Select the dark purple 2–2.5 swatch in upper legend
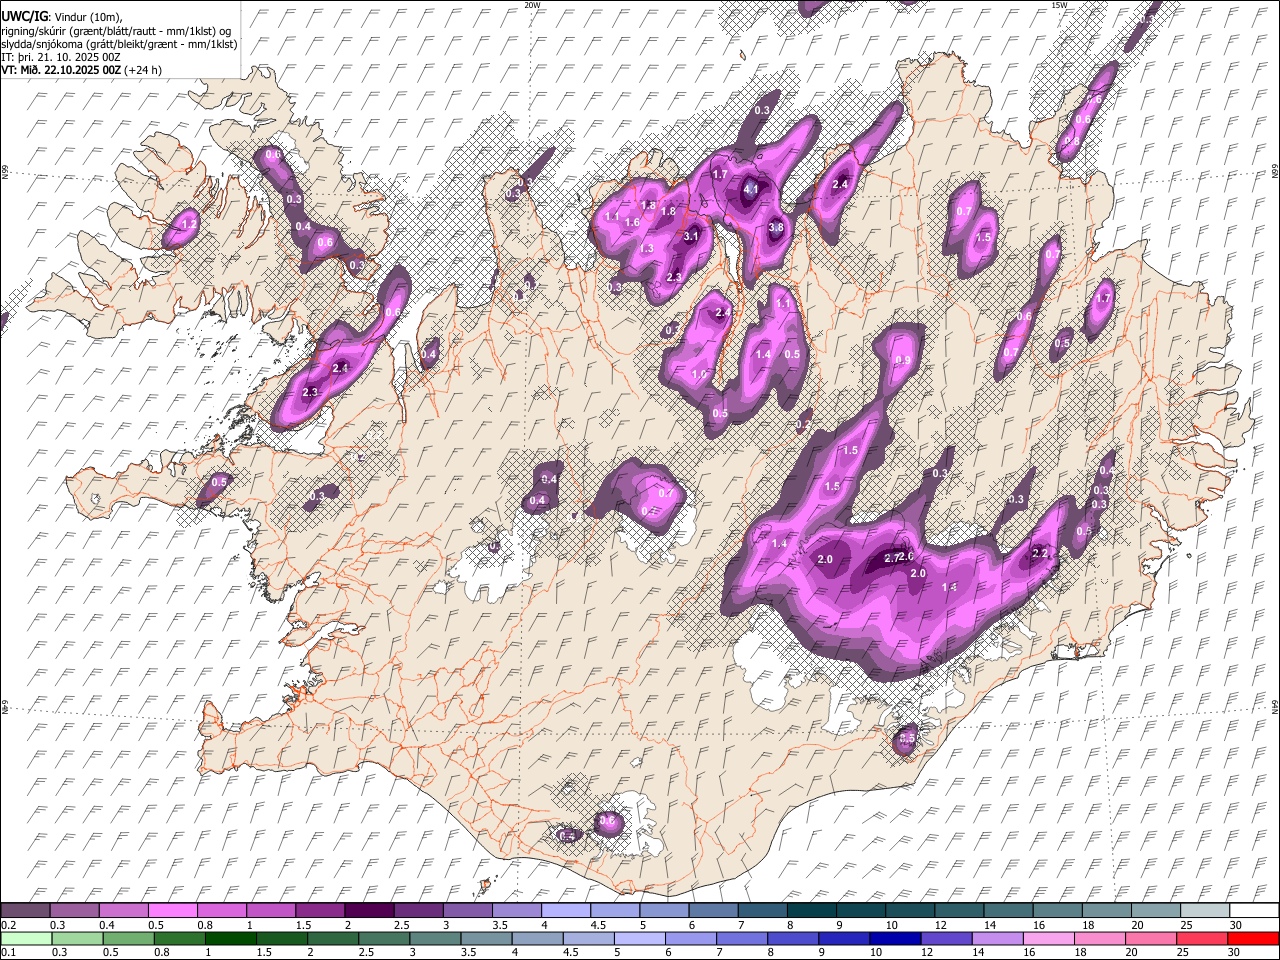 pyautogui.click(x=368, y=911)
